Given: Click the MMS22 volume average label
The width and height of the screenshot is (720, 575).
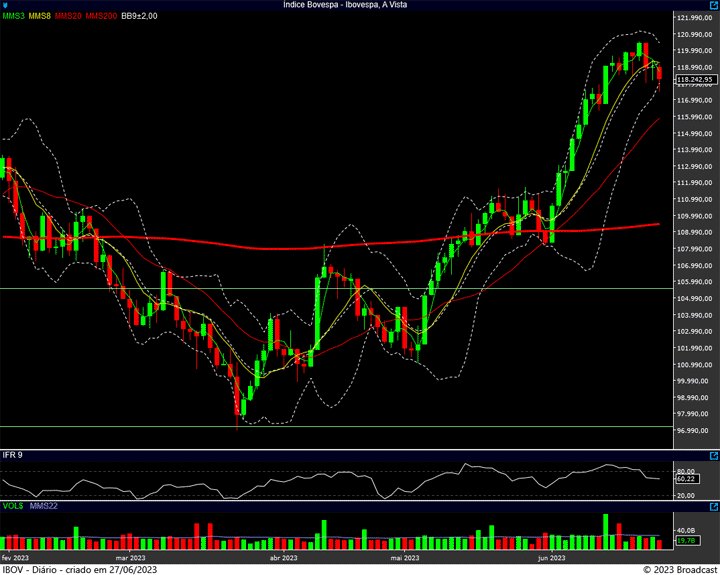Looking at the screenshot, I should 42,508.
